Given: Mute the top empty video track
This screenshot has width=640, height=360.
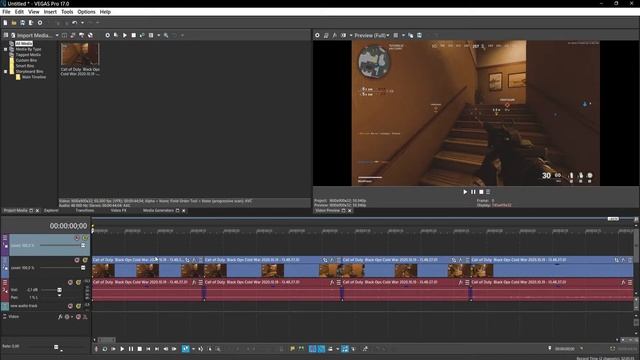Looking at the screenshot, I should pyautogui.click(x=77, y=238).
